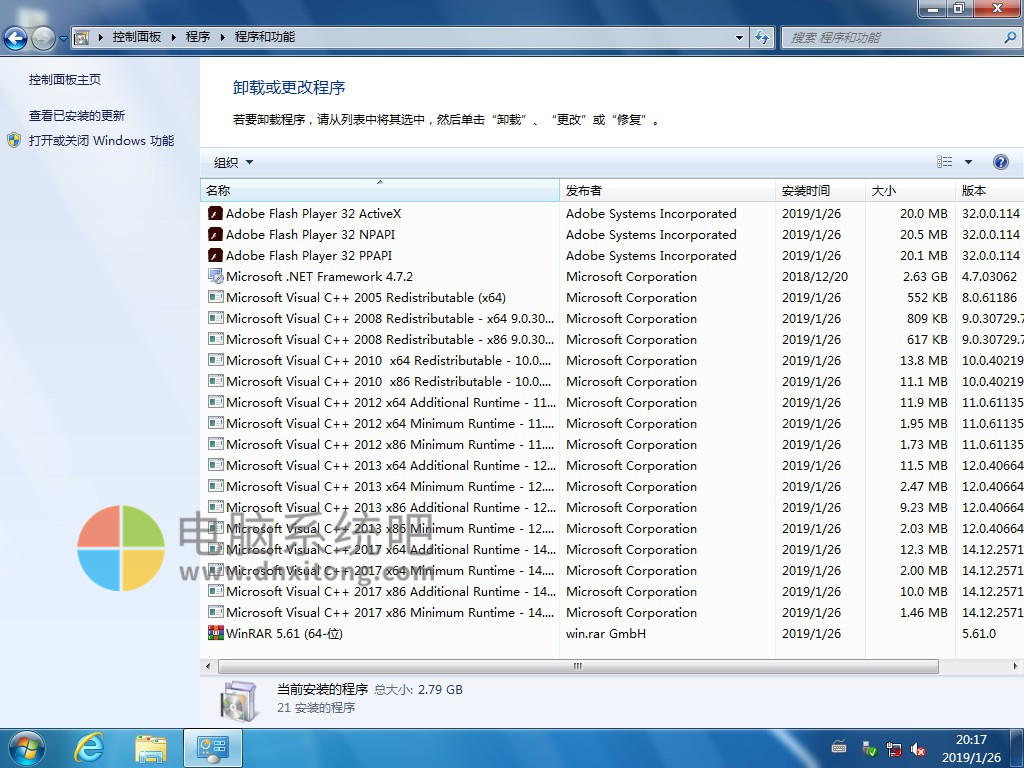Click Adobe Flash Player 32 ActiveX icon
Screen dimensions: 1024x768
pos(215,213)
